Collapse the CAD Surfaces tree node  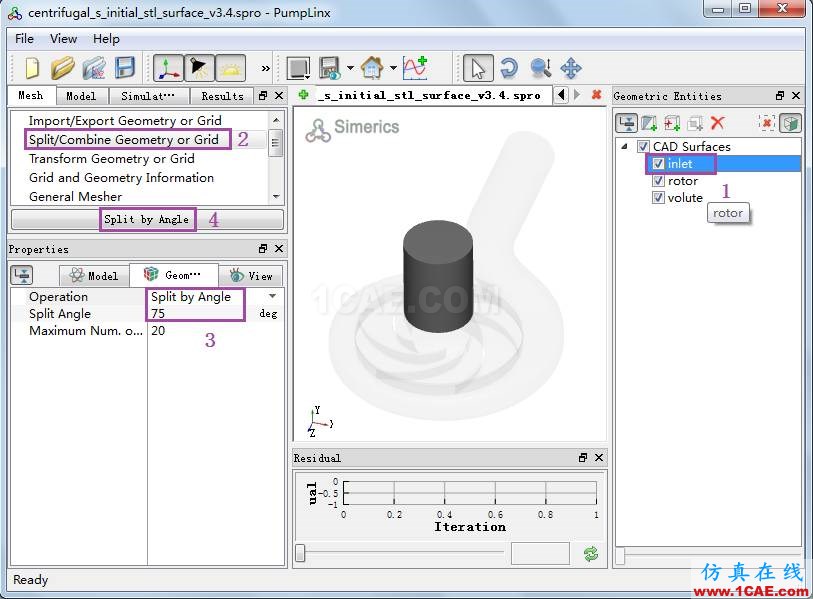click(624, 147)
